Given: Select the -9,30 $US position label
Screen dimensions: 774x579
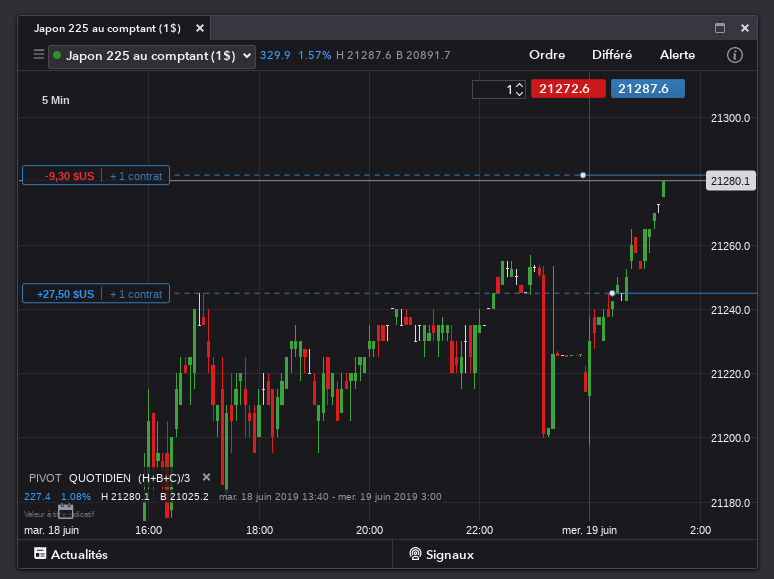Looking at the screenshot, I should 69,176.
